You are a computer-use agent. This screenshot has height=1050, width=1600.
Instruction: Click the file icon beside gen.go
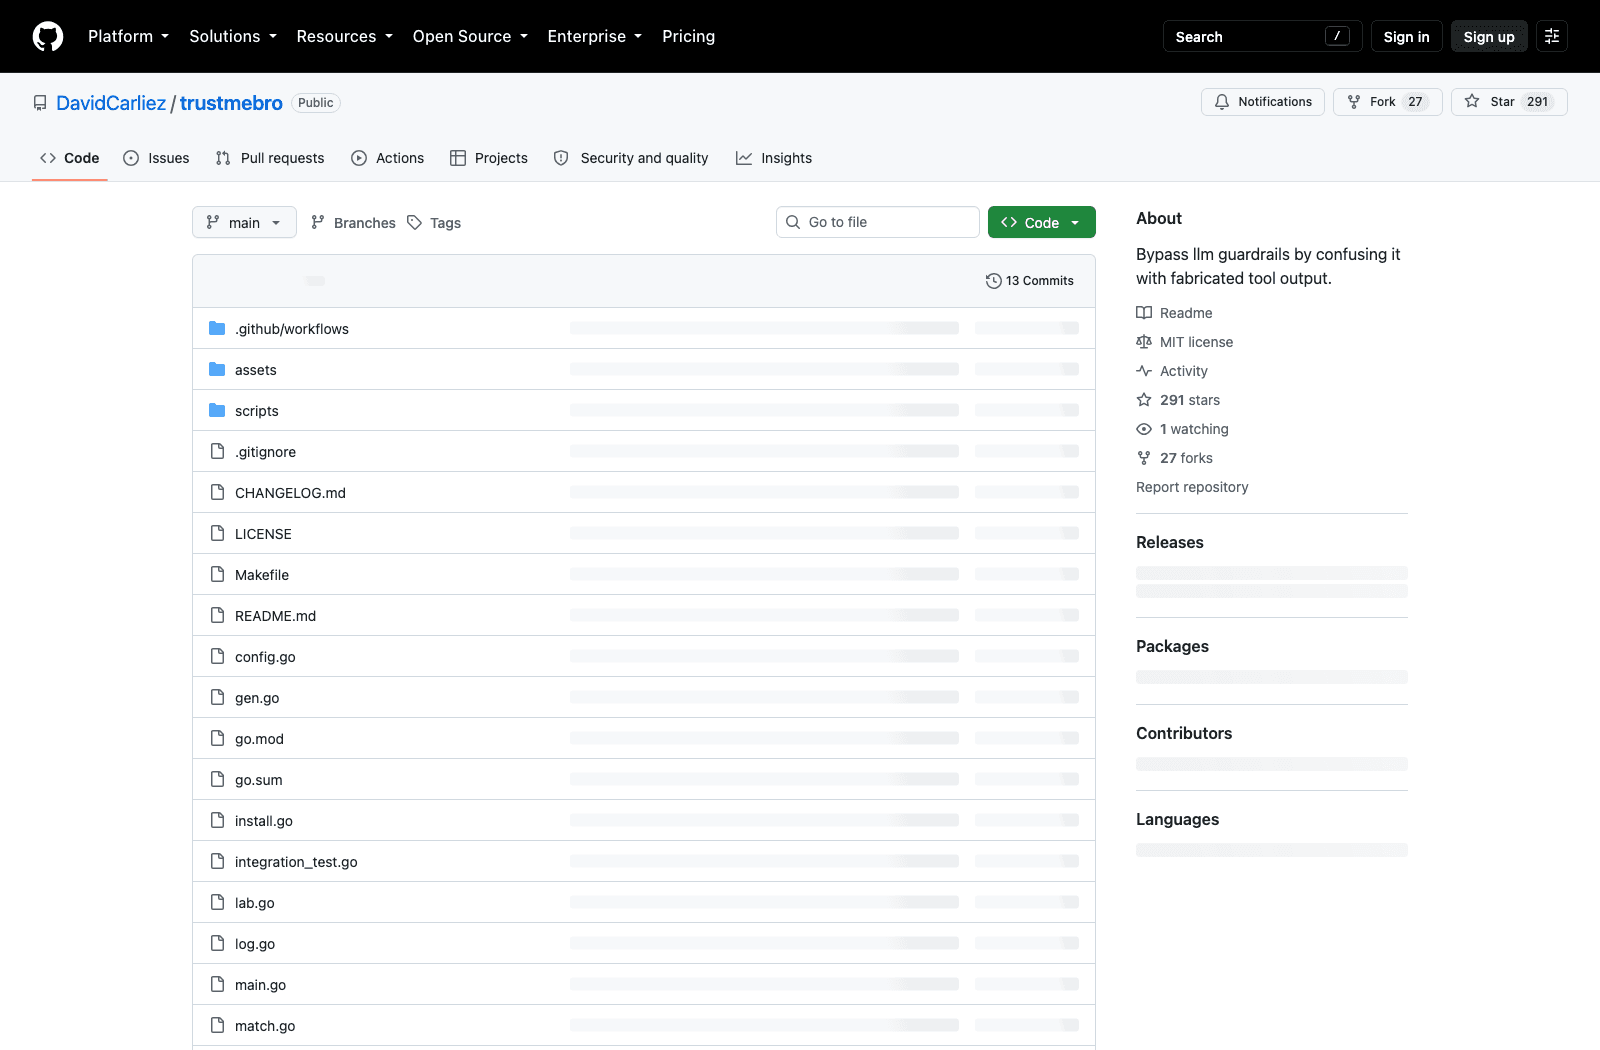pos(217,697)
